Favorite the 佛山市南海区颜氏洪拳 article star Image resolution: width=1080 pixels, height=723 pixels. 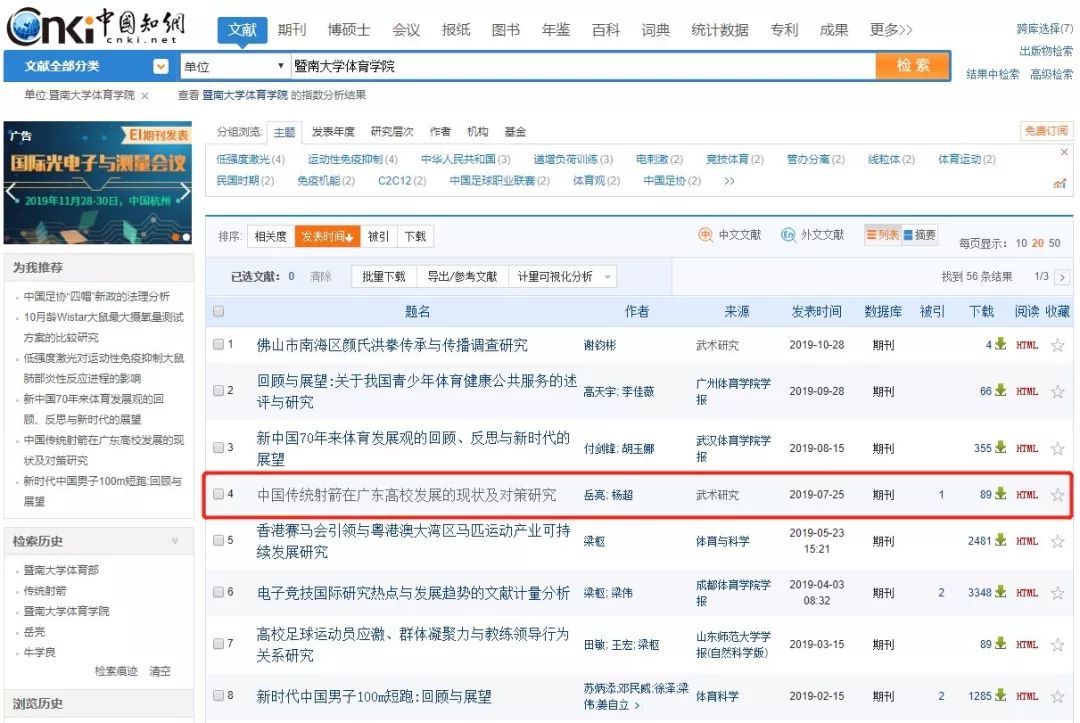[x=1057, y=345]
